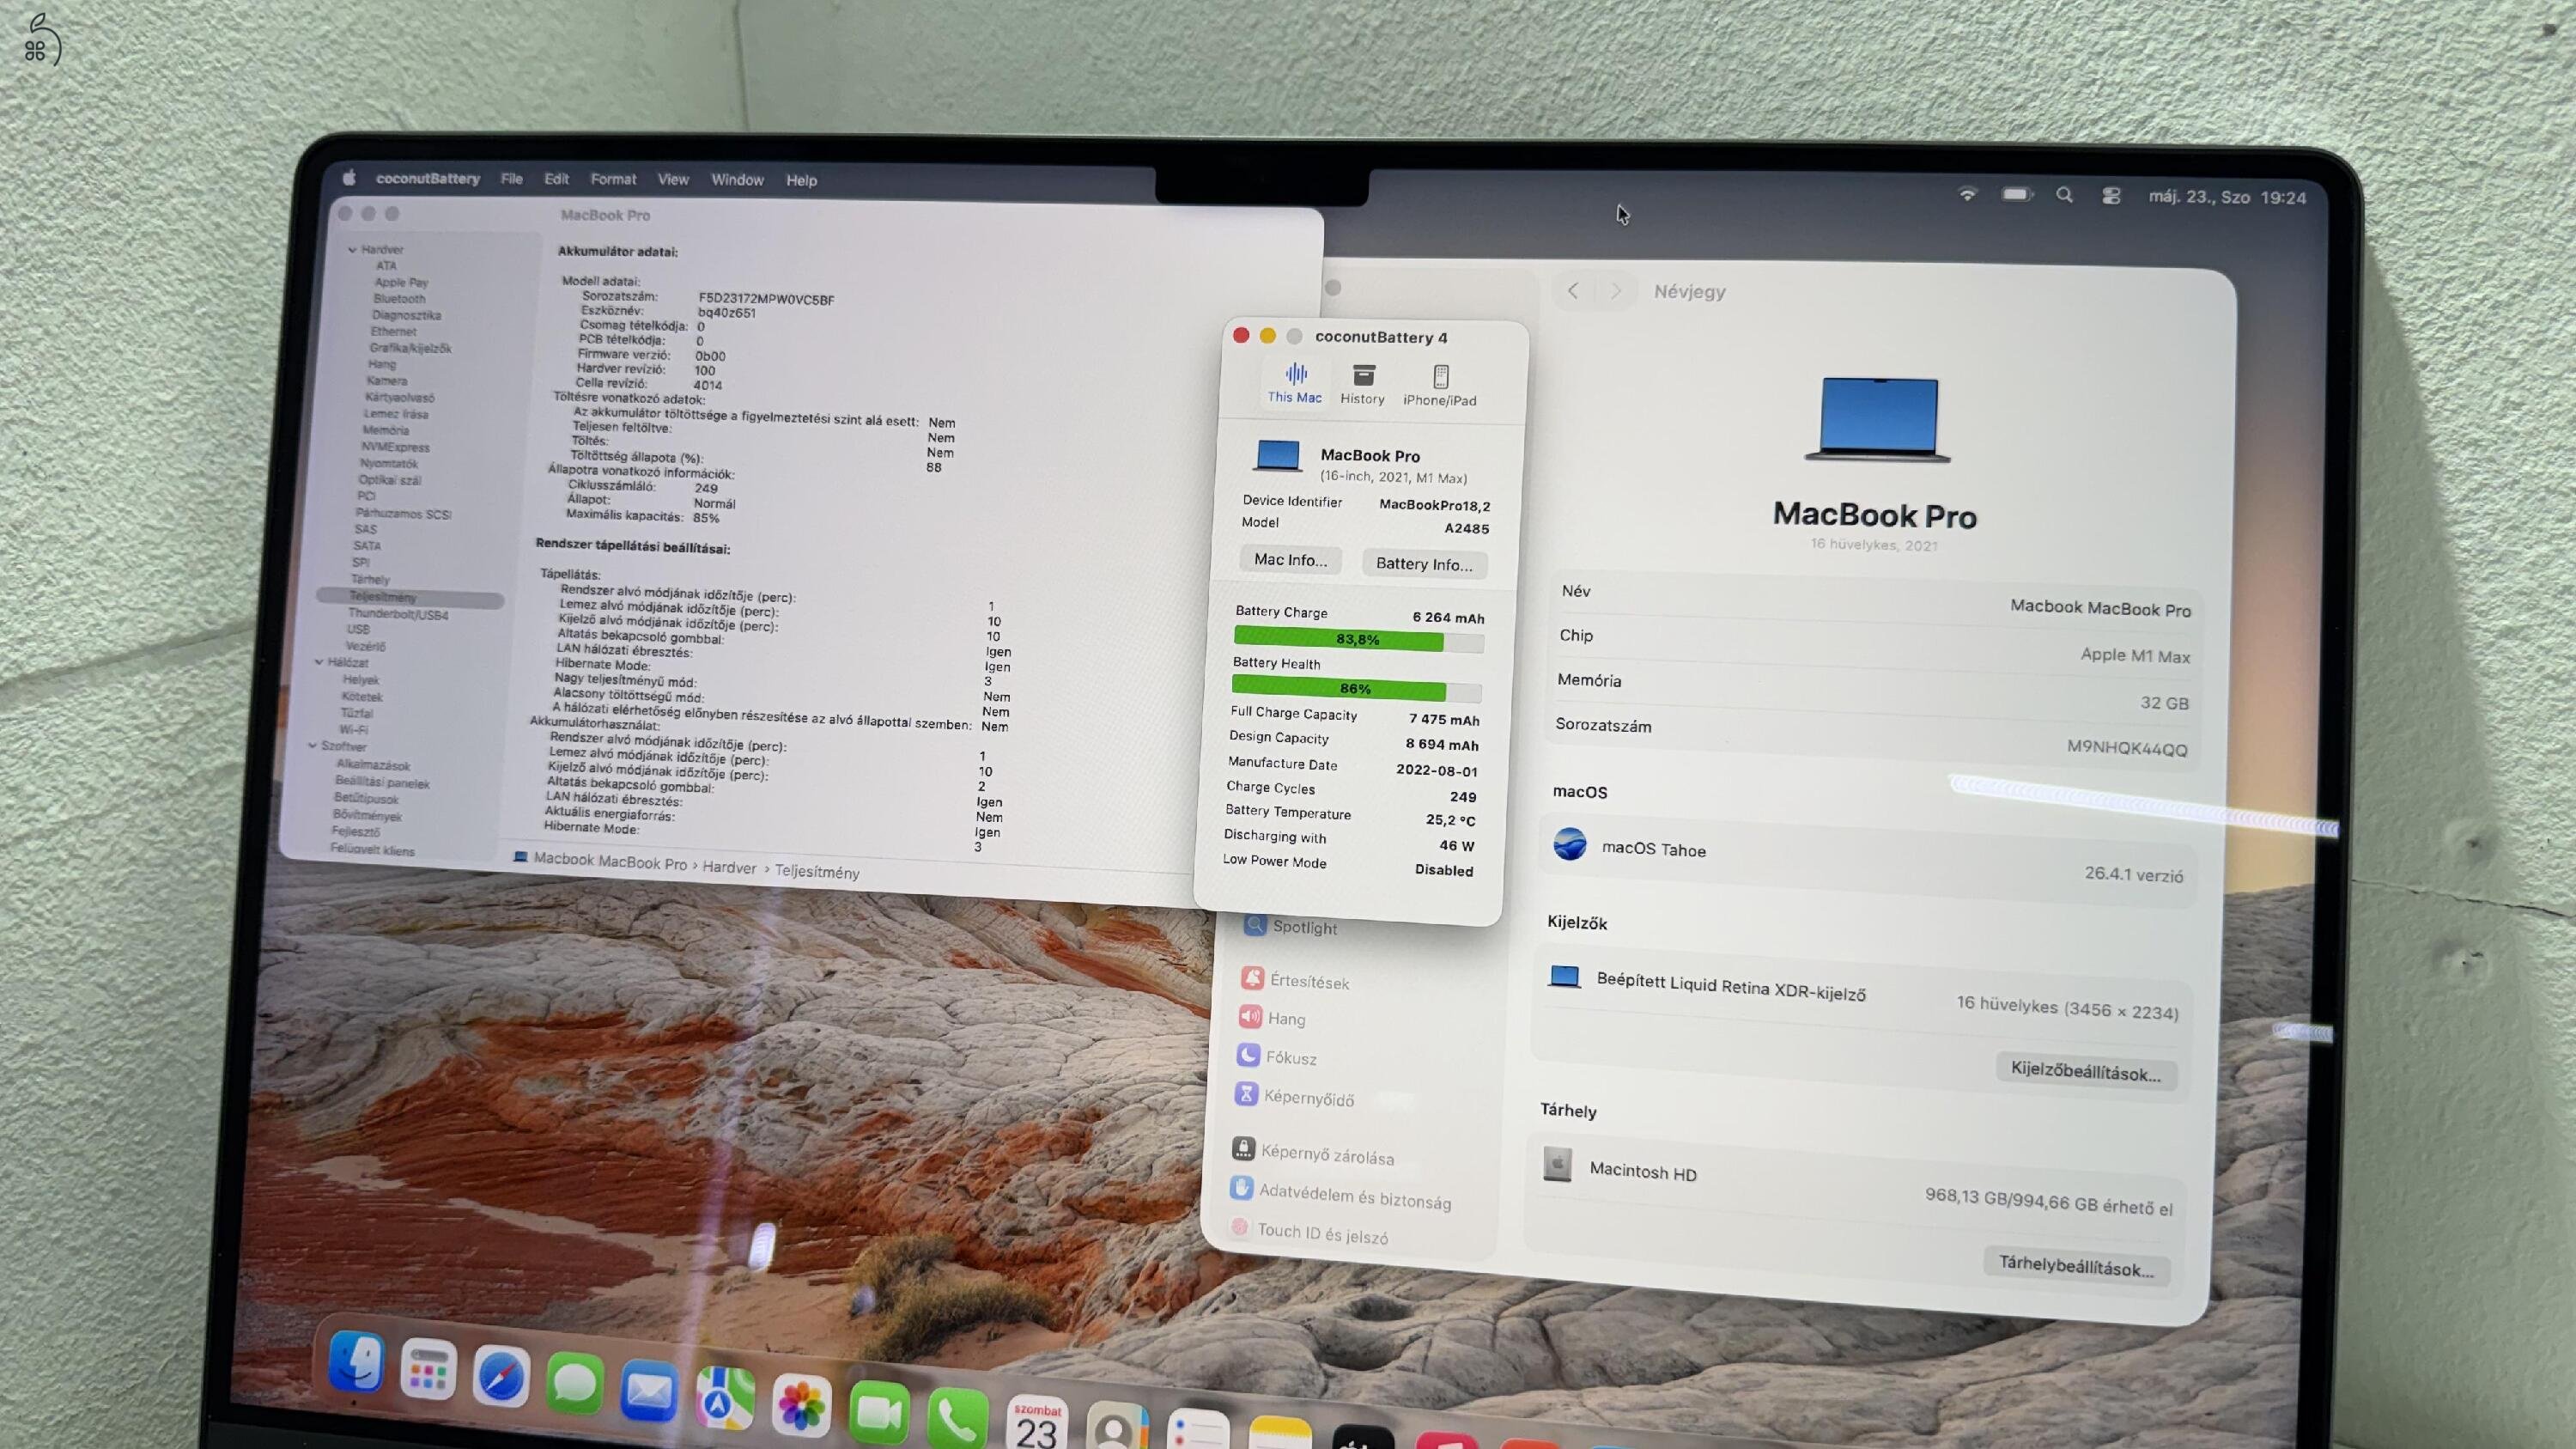Select Memória in the System Information sidebar
This screenshot has height=1449, width=2576.
(x=385, y=431)
